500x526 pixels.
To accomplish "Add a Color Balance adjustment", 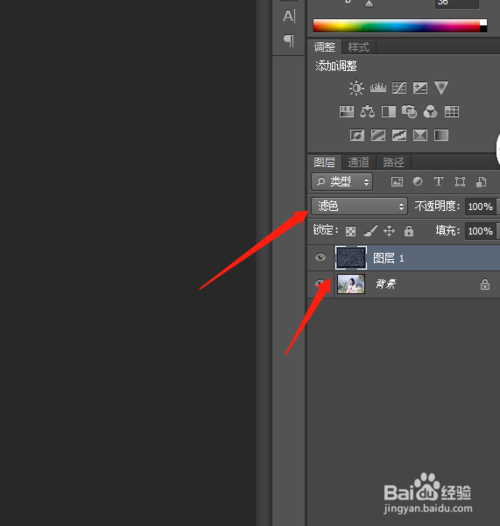I will pos(367,111).
